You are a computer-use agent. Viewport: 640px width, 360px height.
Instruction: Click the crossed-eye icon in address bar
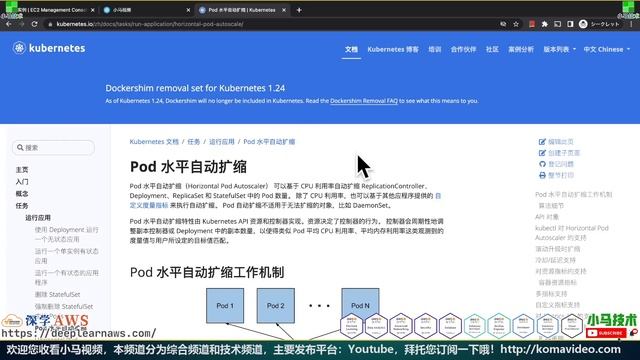tap(503, 24)
